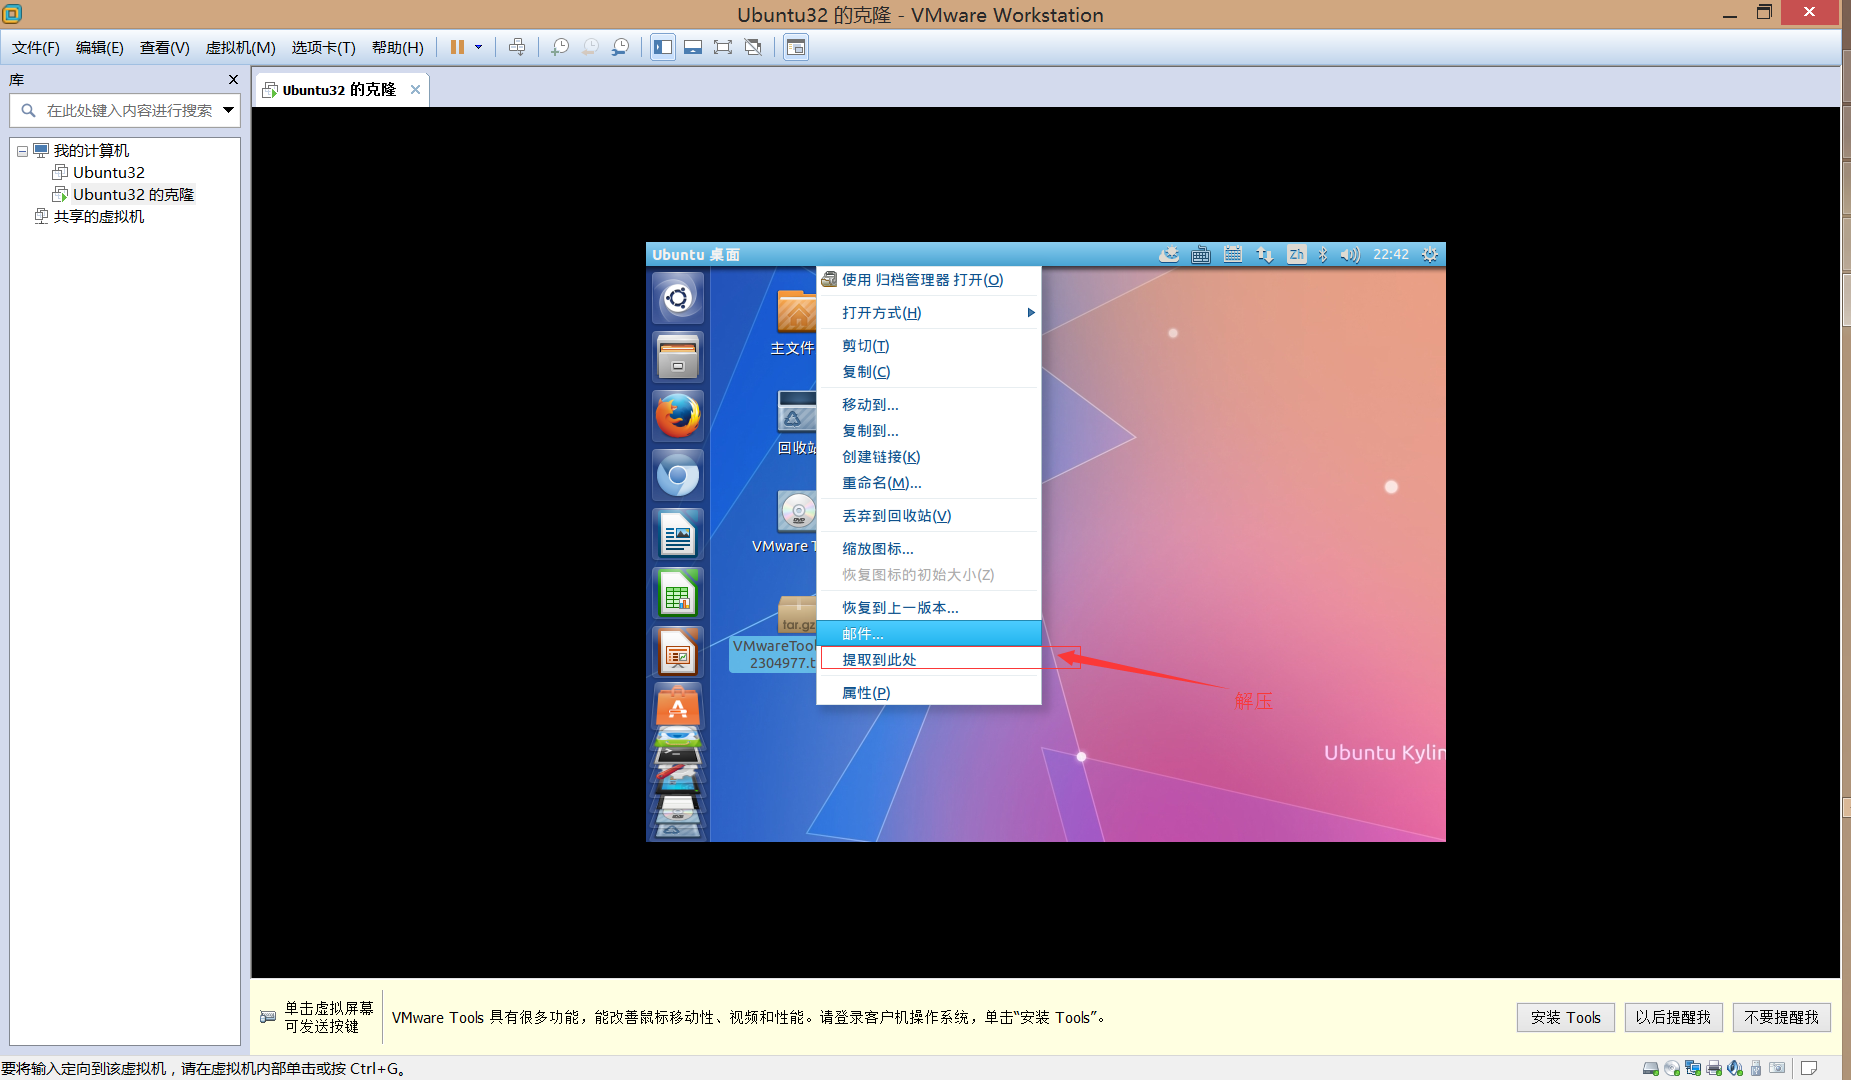
Task: Open the Bluetooth indicator in Ubuntu panel
Action: pos(1323,255)
